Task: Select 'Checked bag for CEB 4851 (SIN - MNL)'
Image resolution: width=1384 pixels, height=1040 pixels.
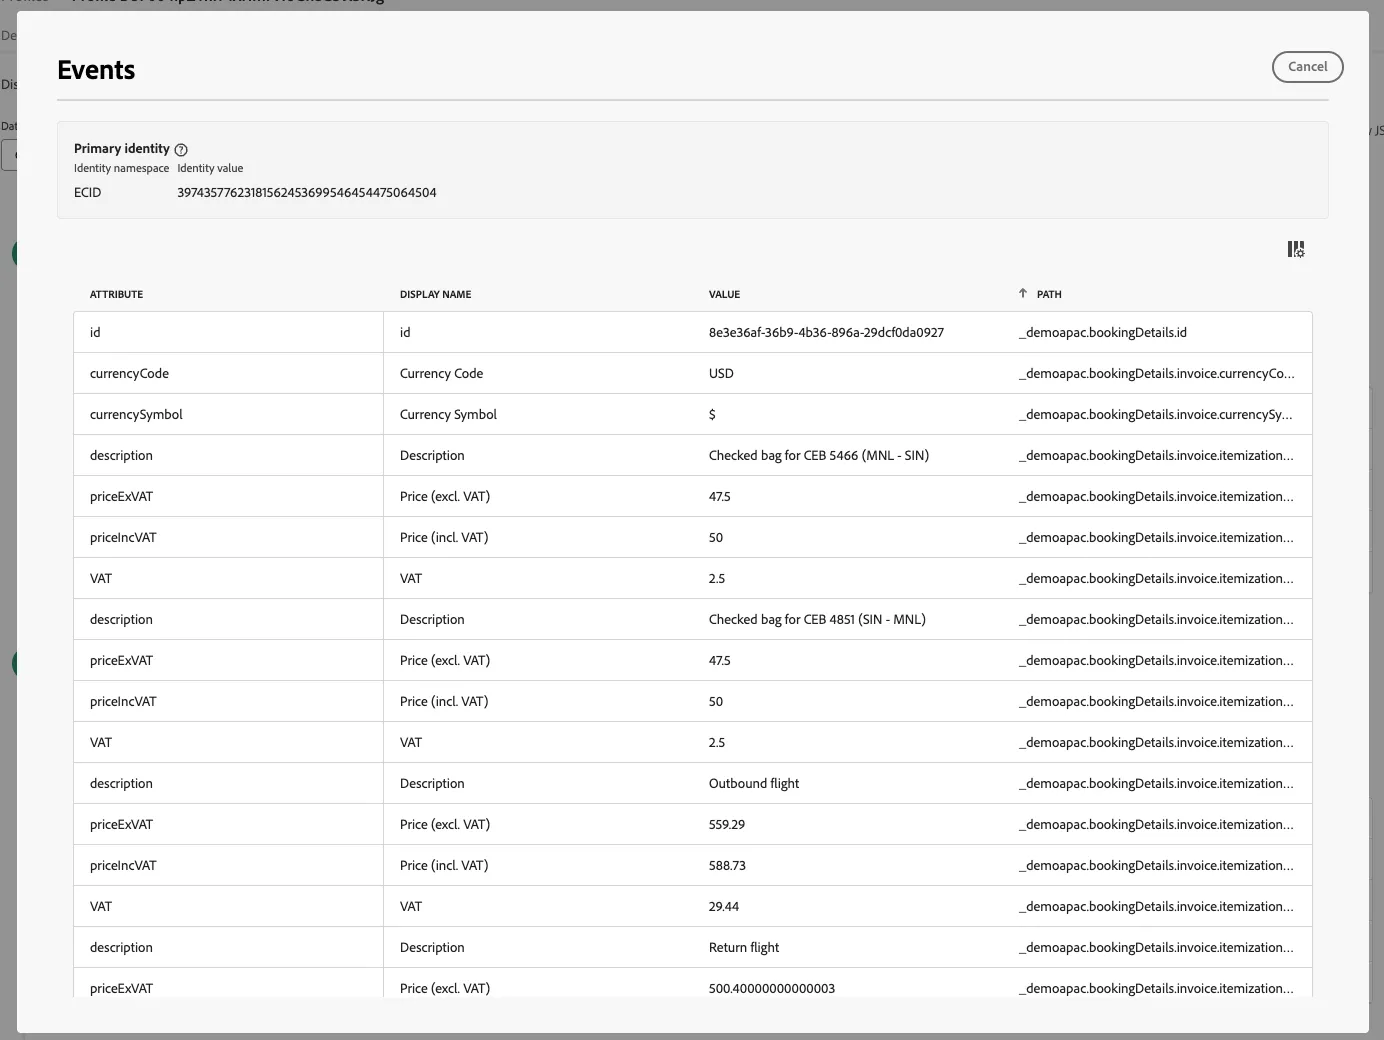Action: pyautogui.click(x=817, y=620)
